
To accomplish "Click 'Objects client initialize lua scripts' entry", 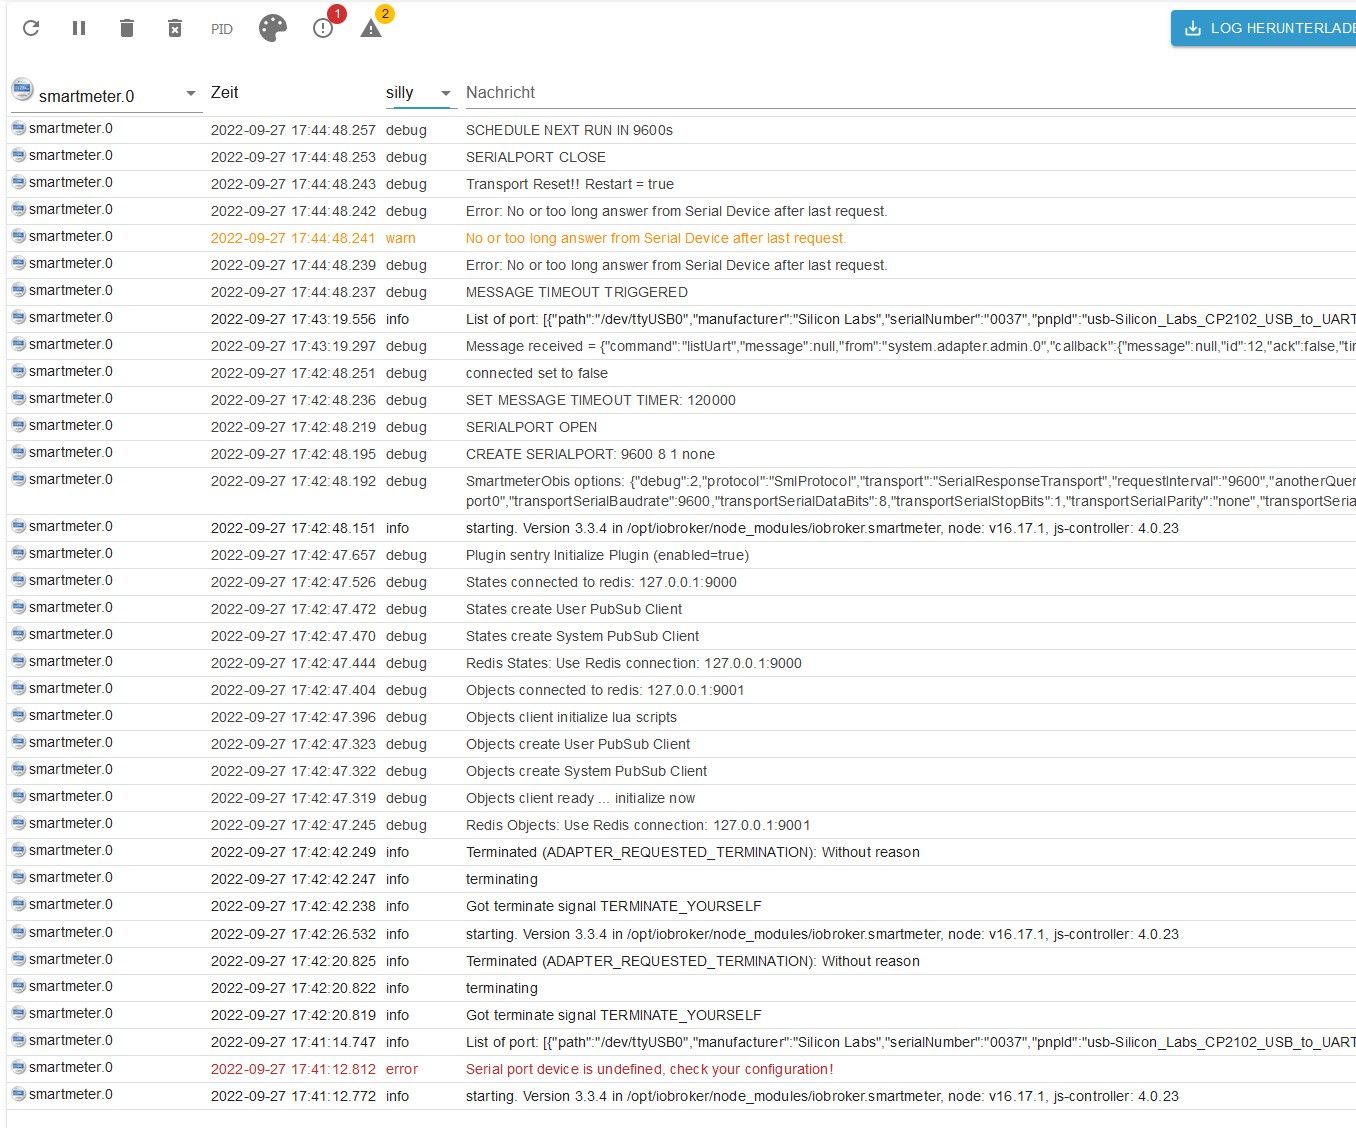I will click(571, 717).
